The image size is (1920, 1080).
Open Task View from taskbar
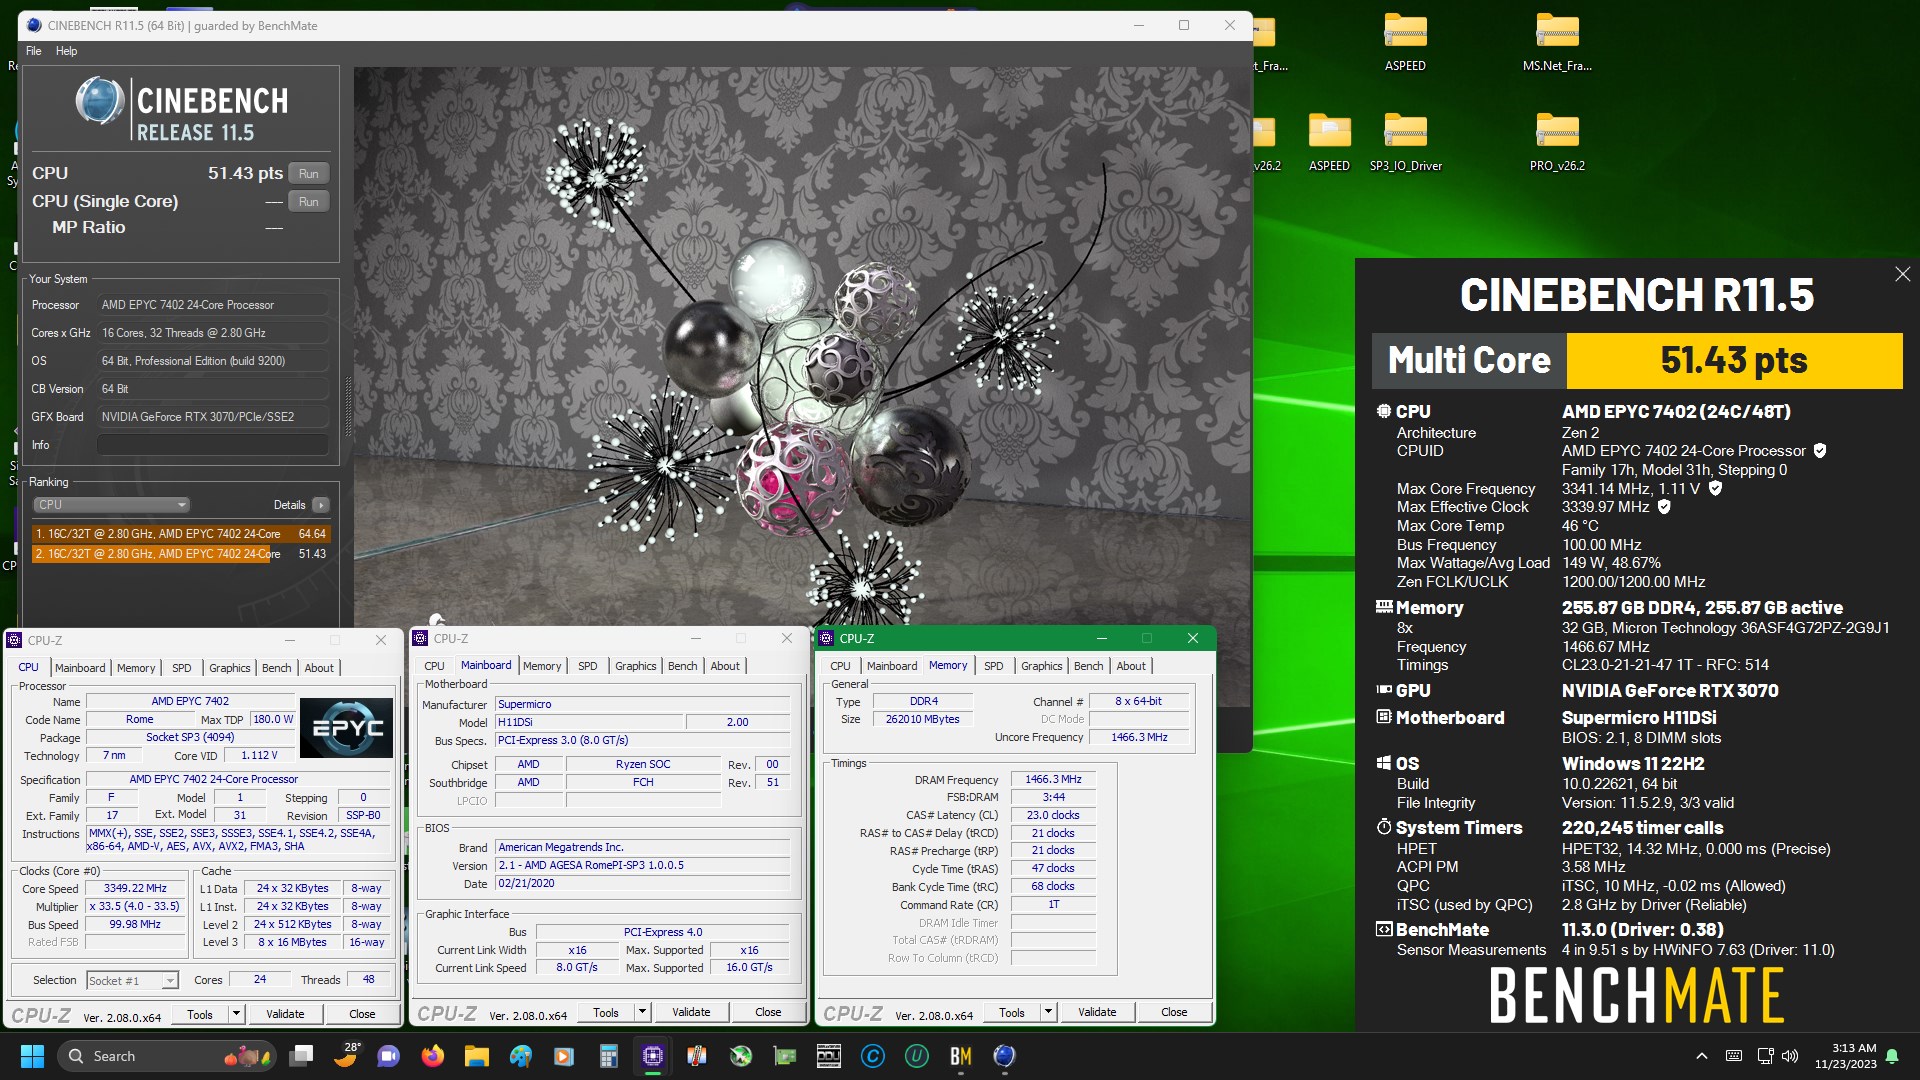tap(301, 1056)
